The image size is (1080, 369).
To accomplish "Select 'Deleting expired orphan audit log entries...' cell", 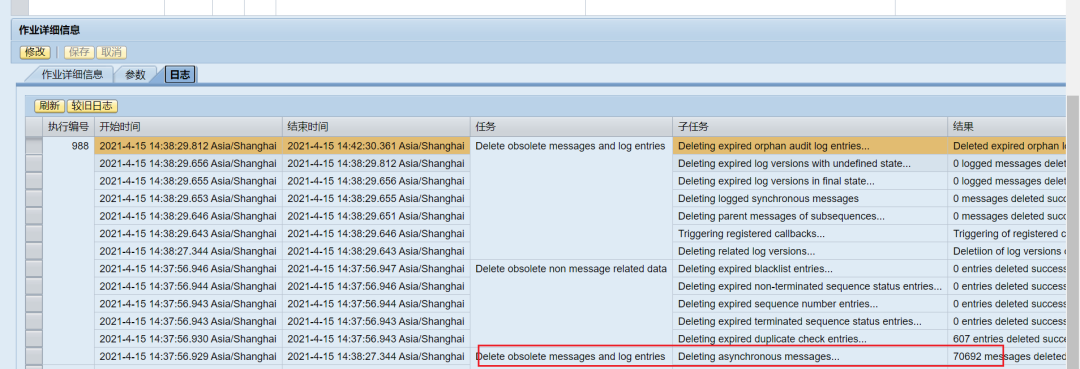I will click(810, 146).
